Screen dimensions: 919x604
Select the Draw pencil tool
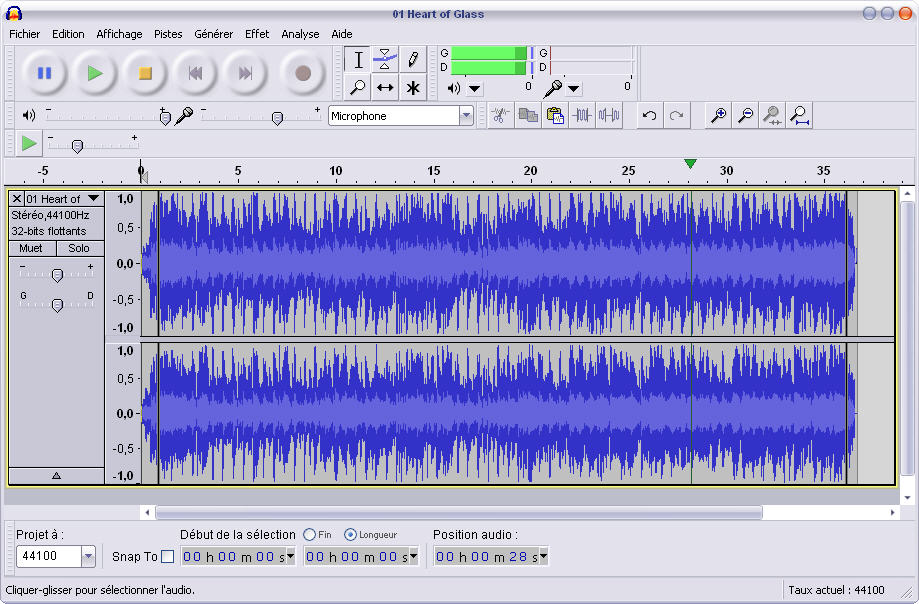coord(413,60)
